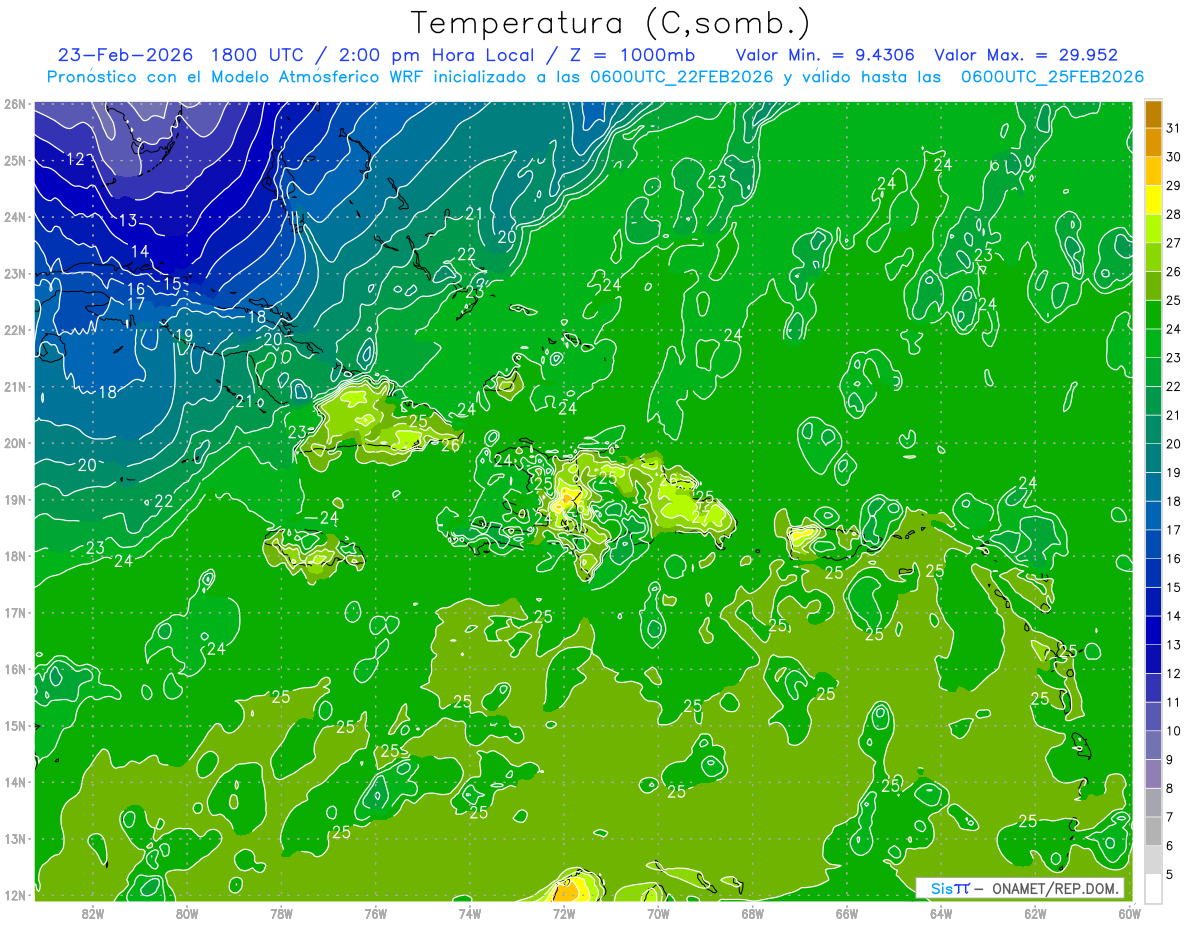Click the "15N" latitude axis label
Viewport: 1200px width, 927px height.
click(x=15, y=725)
